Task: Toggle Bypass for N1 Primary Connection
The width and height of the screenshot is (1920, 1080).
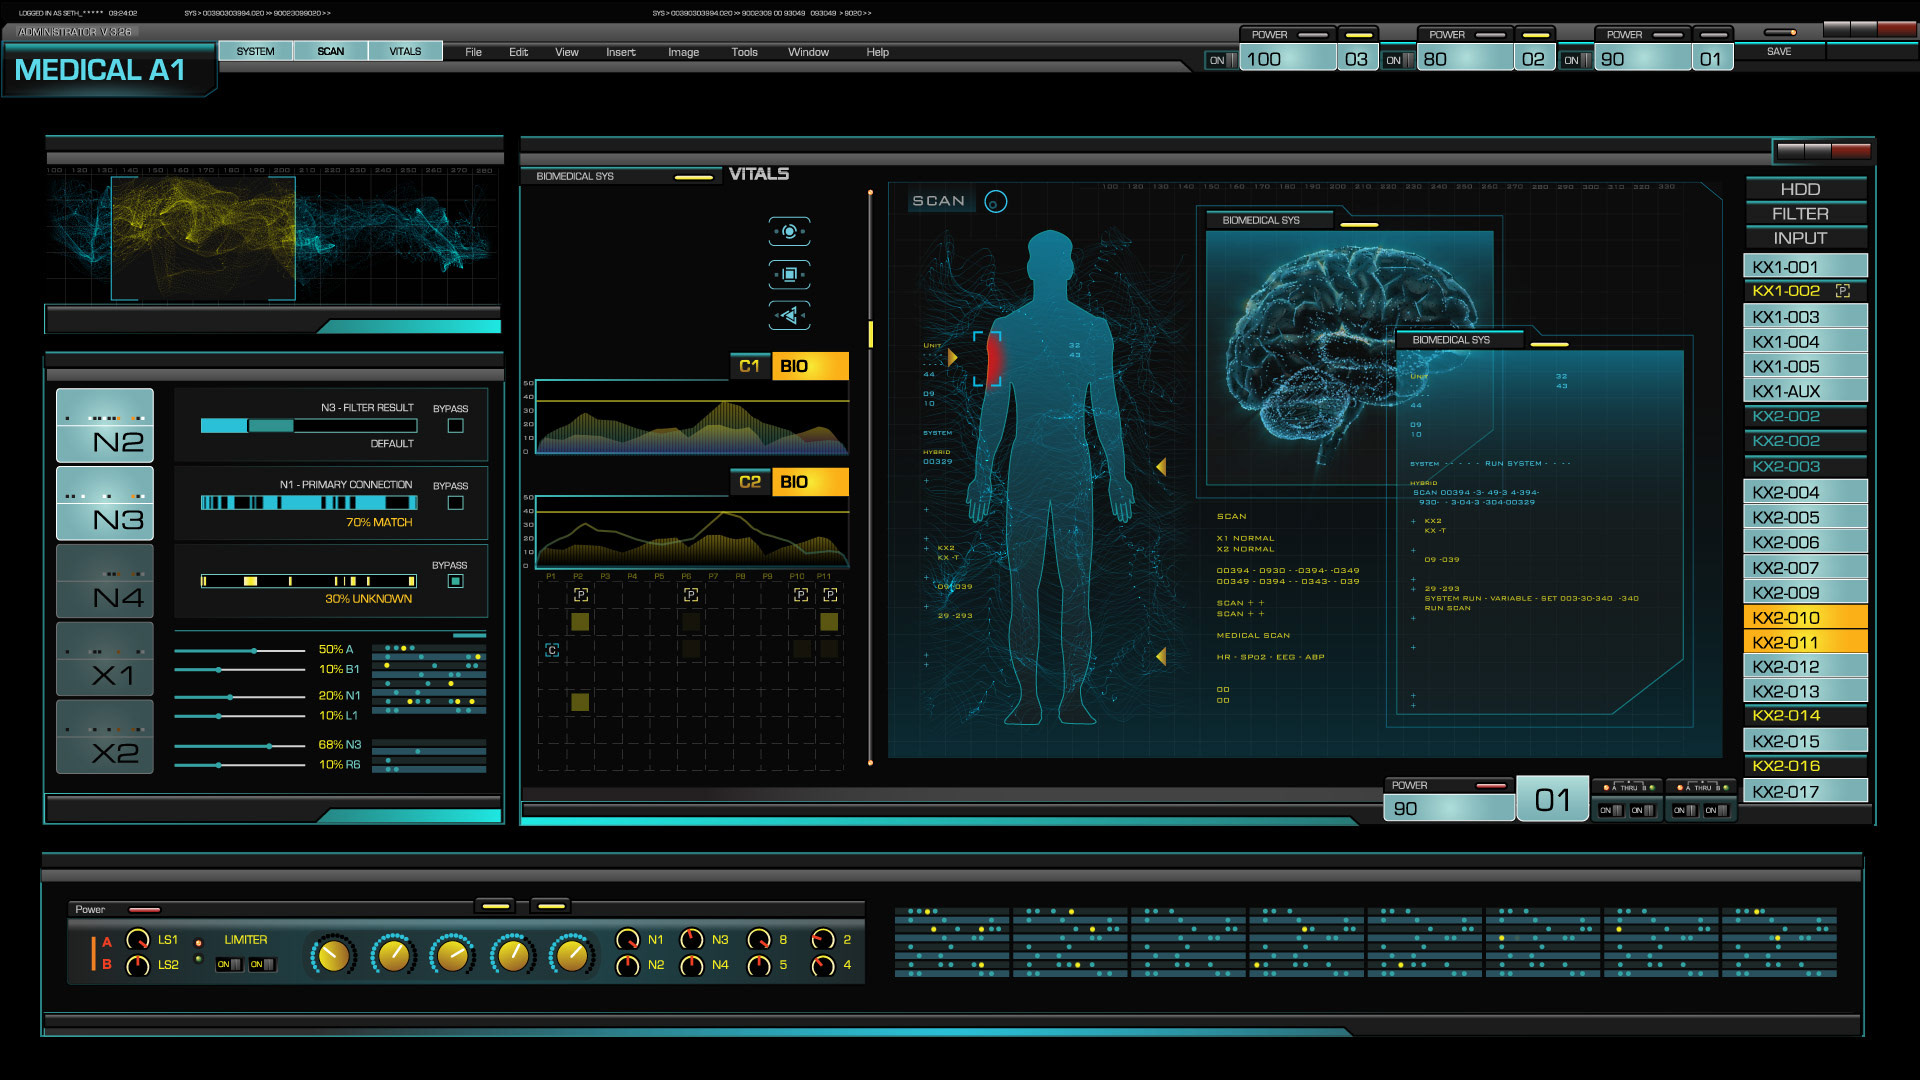Action: 455,503
